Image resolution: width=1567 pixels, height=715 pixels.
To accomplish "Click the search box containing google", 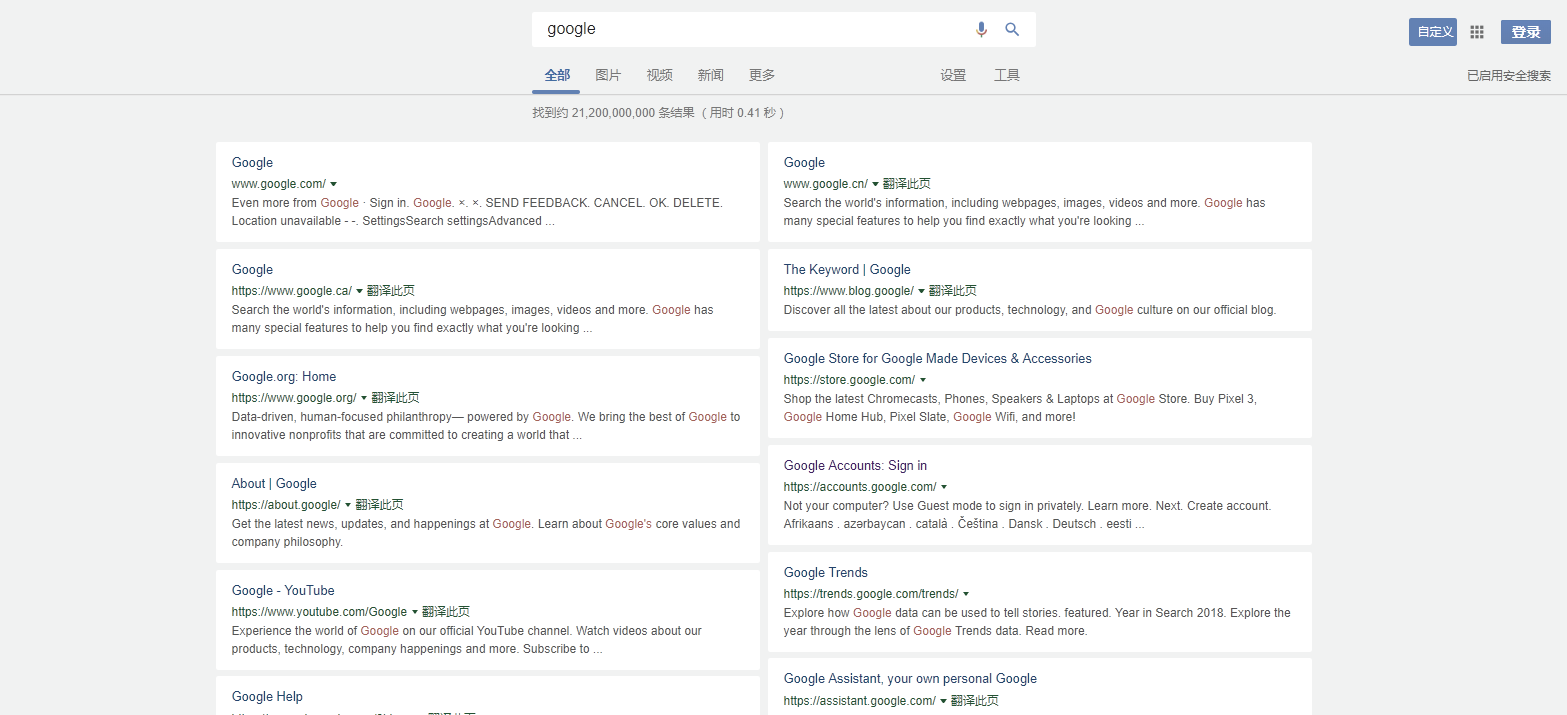I will pos(750,29).
